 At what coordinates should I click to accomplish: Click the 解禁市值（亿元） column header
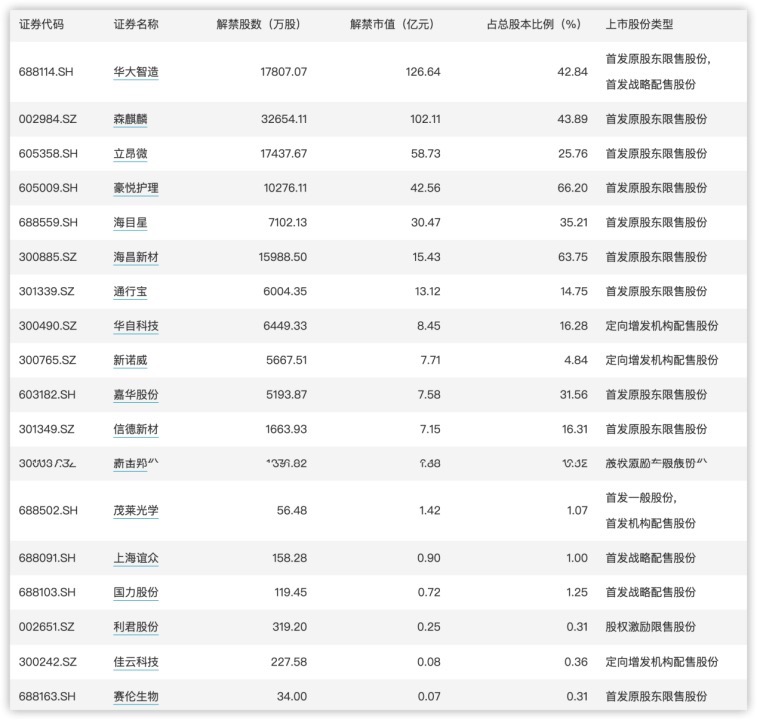[395, 24]
